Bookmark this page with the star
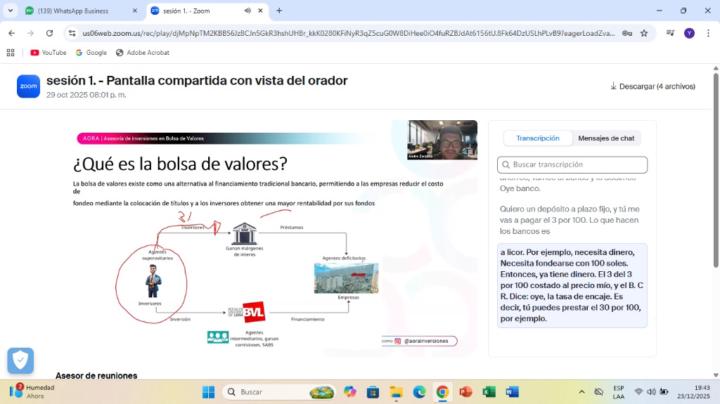The image size is (720, 404). pos(644,33)
